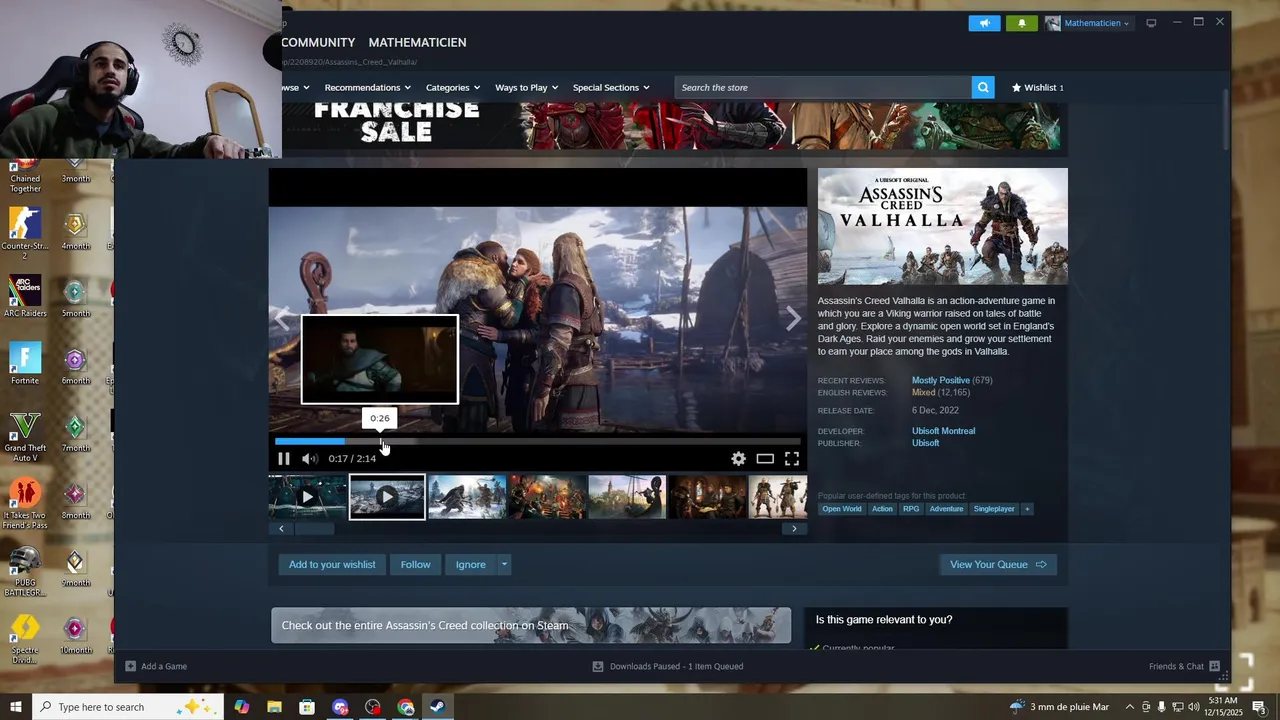Click Add a Game plus icon

coord(130,666)
